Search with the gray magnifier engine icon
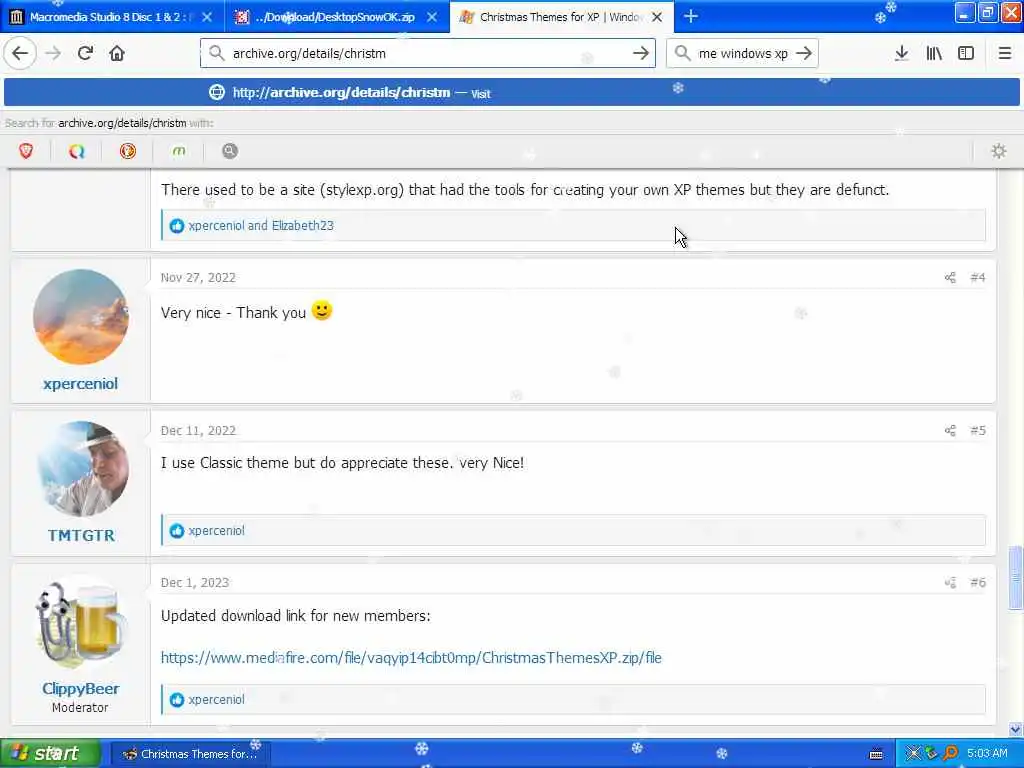The height and width of the screenshot is (768, 1024). coord(229,151)
